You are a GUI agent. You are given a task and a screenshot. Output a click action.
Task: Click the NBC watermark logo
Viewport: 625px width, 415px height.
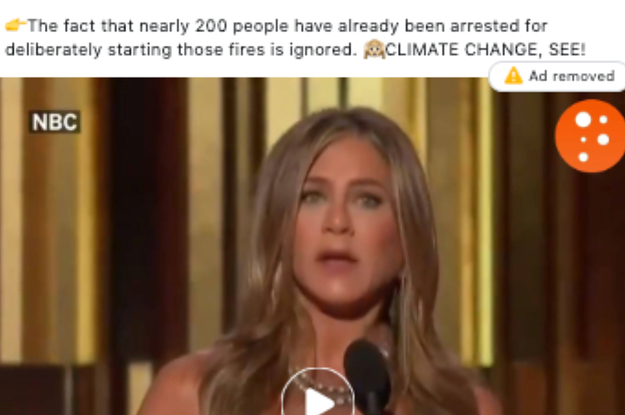55,122
